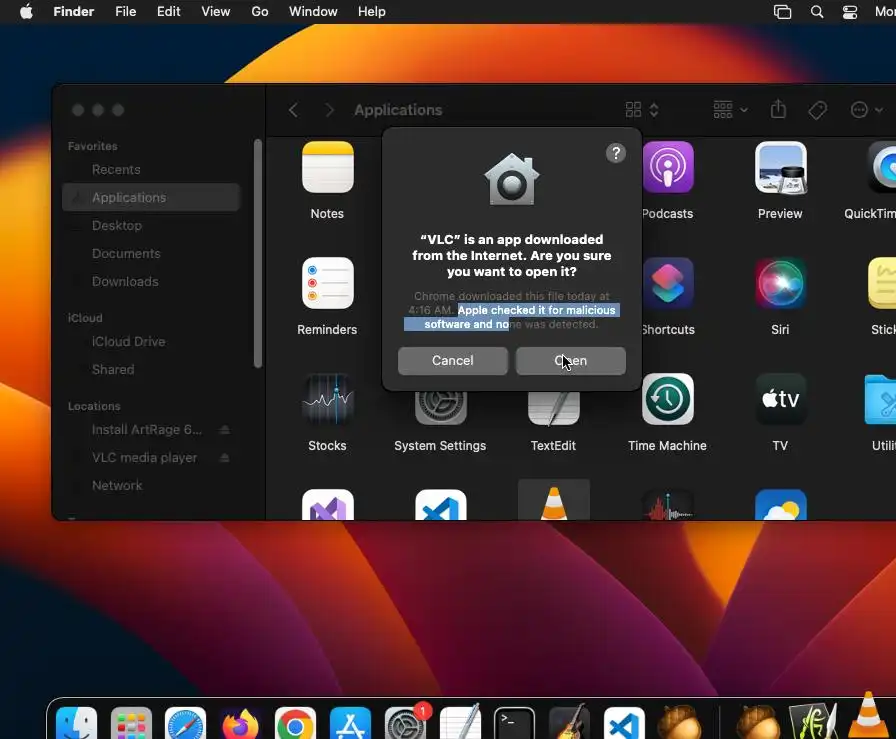Open the More actions ellipsis dropdown
Image resolution: width=896 pixels, height=739 pixels.
(x=867, y=110)
